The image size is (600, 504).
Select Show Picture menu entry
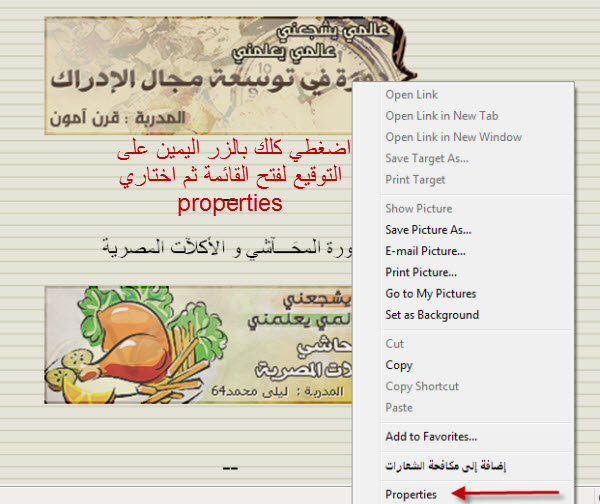[418, 208]
